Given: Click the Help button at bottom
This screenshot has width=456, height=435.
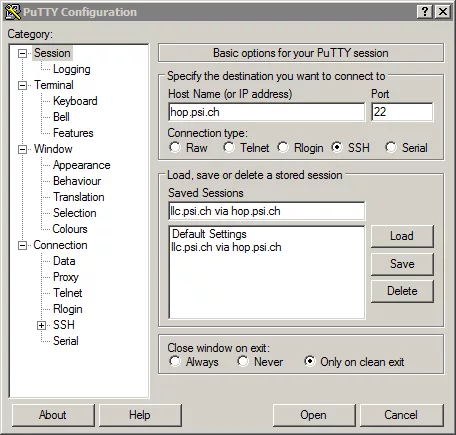Looking at the screenshot, I should pos(140,415).
